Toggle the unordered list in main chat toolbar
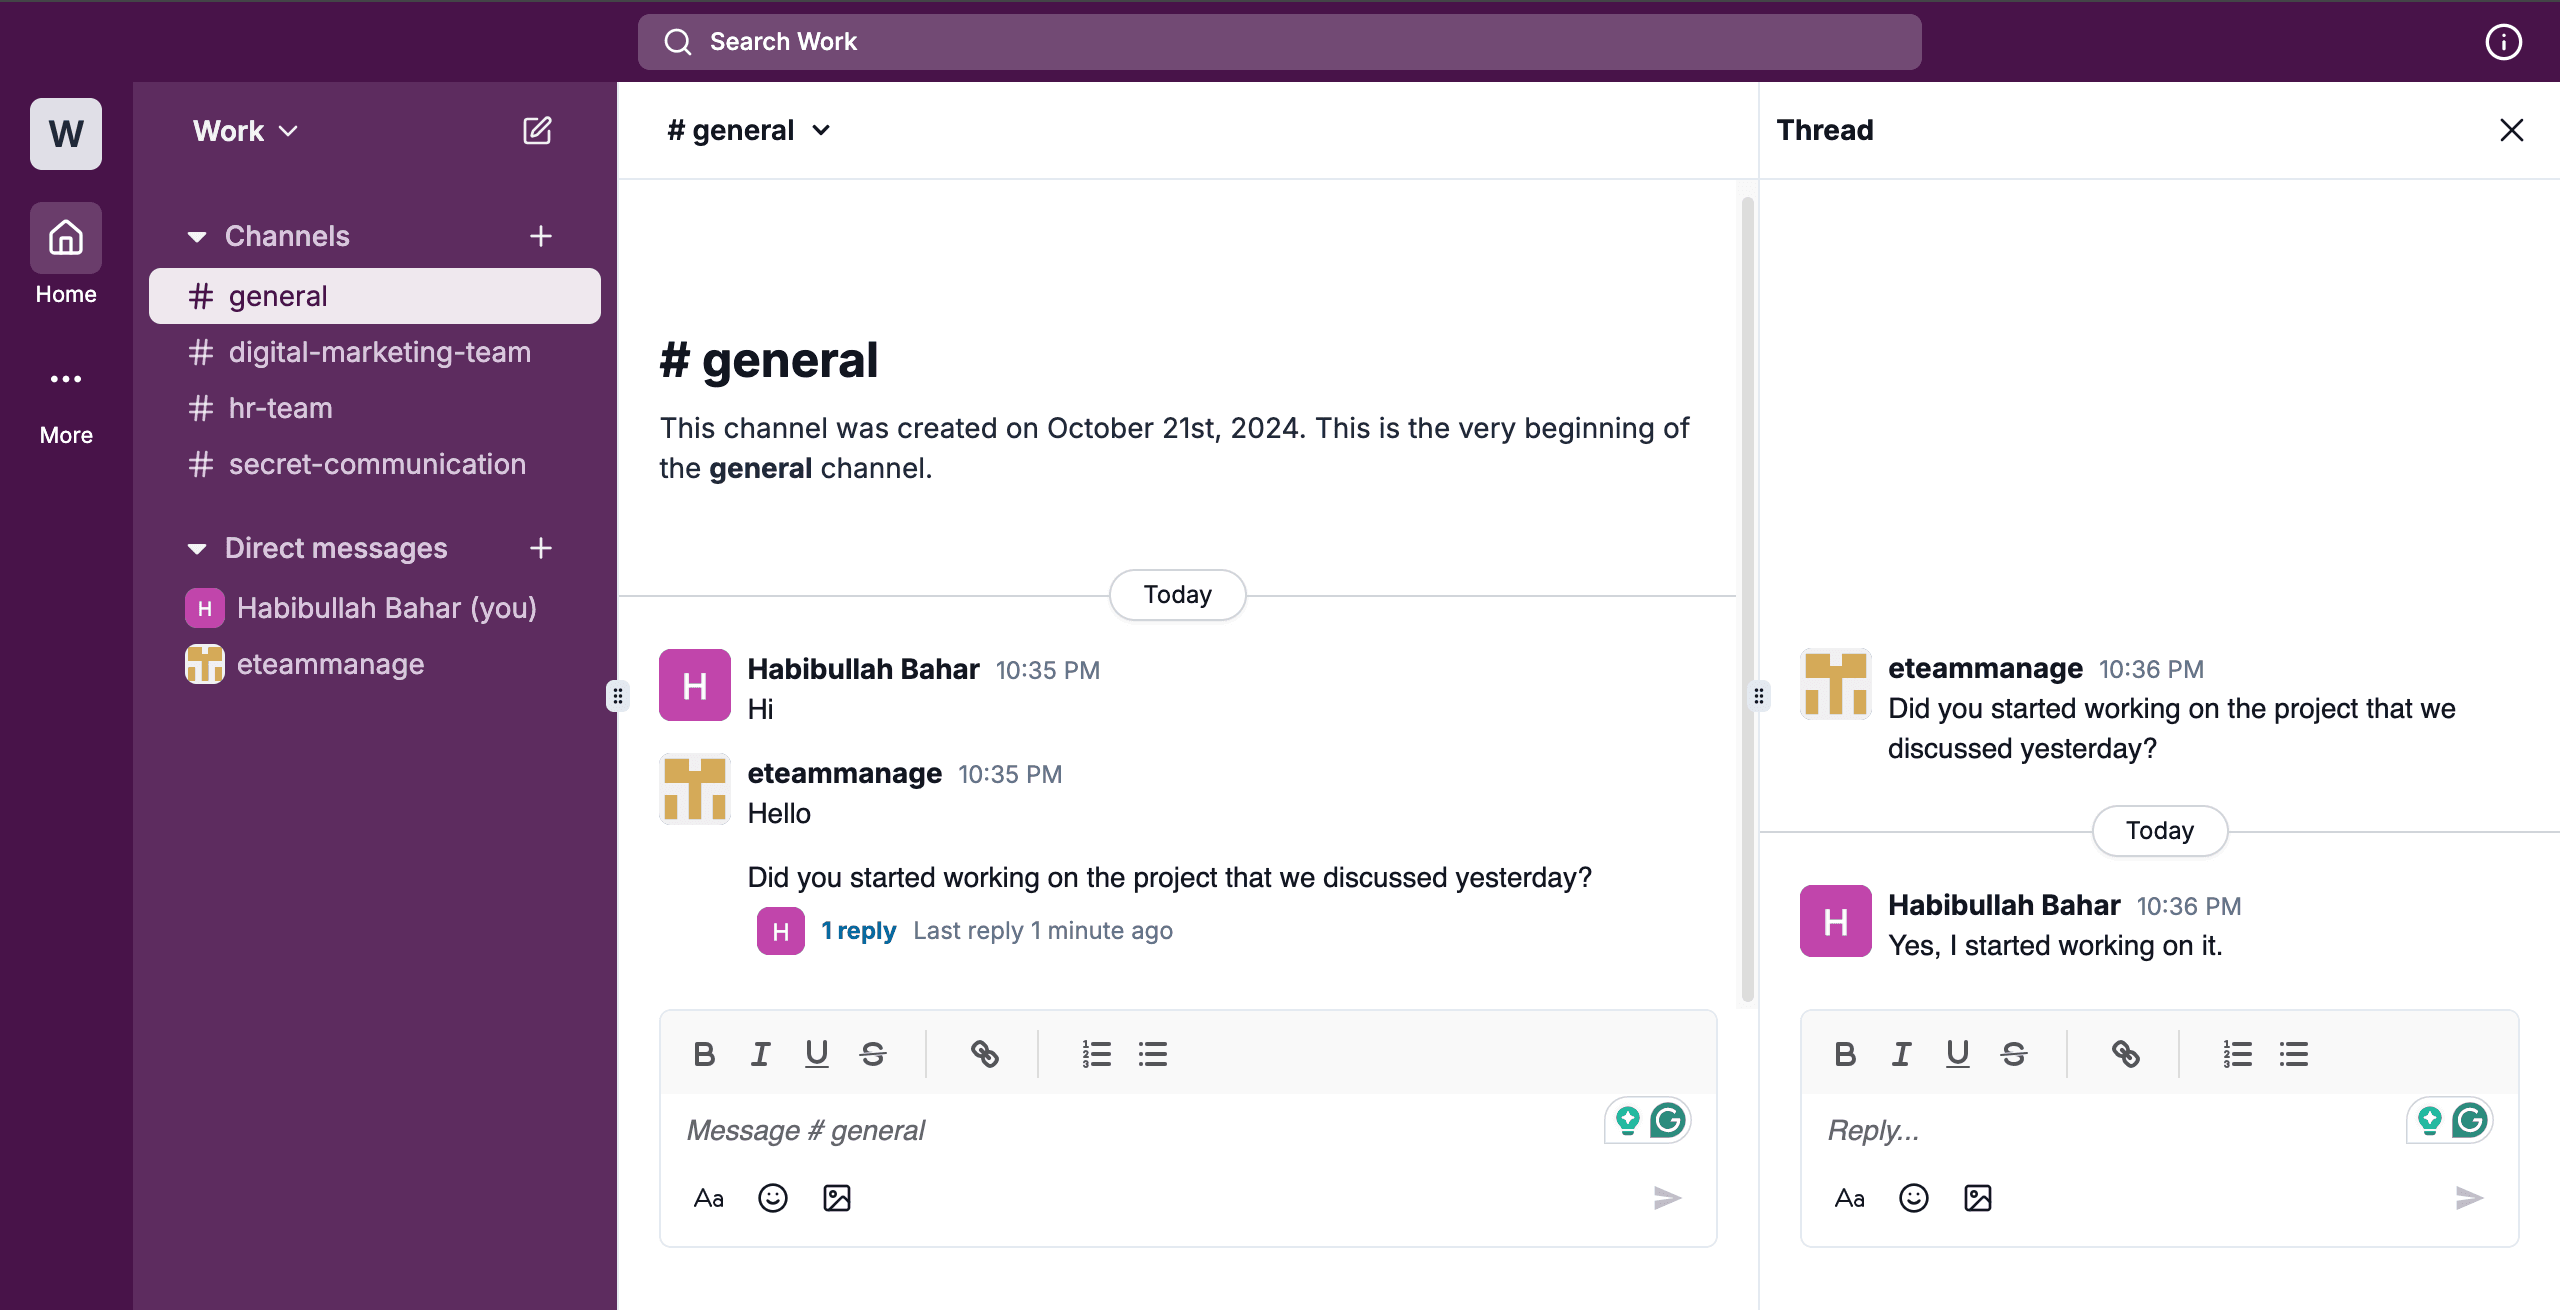Image resolution: width=2560 pixels, height=1310 pixels. click(x=1152, y=1053)
